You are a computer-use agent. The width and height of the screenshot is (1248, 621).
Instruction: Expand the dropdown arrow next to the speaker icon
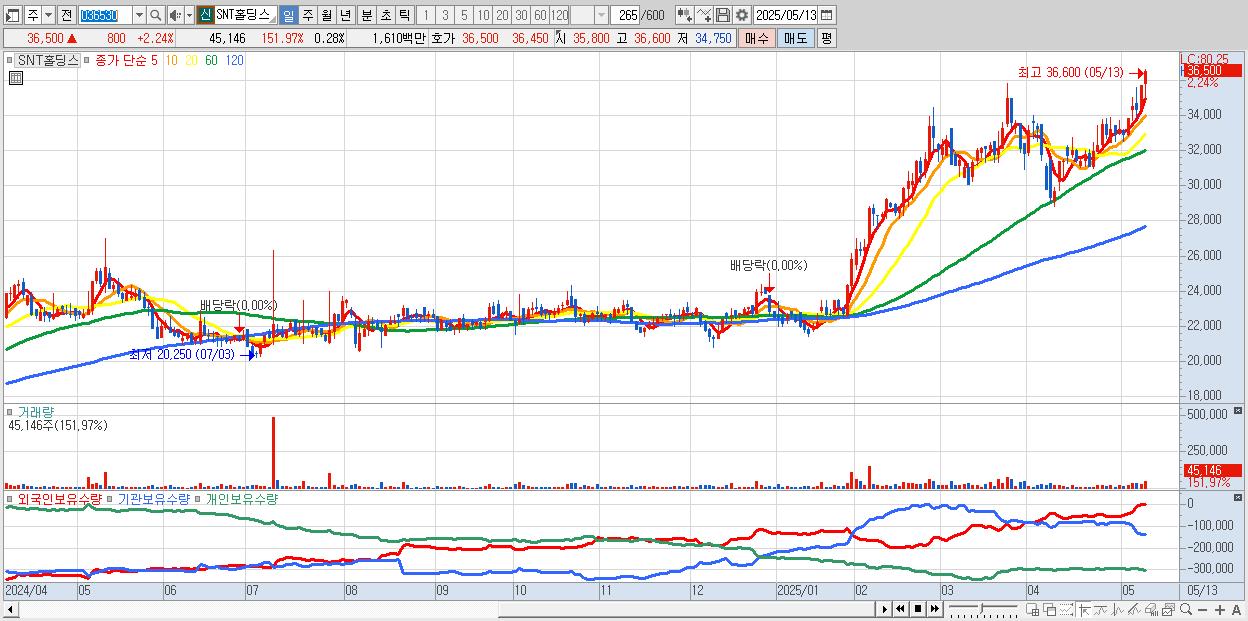pyautogui.click(x=189, y=15)
